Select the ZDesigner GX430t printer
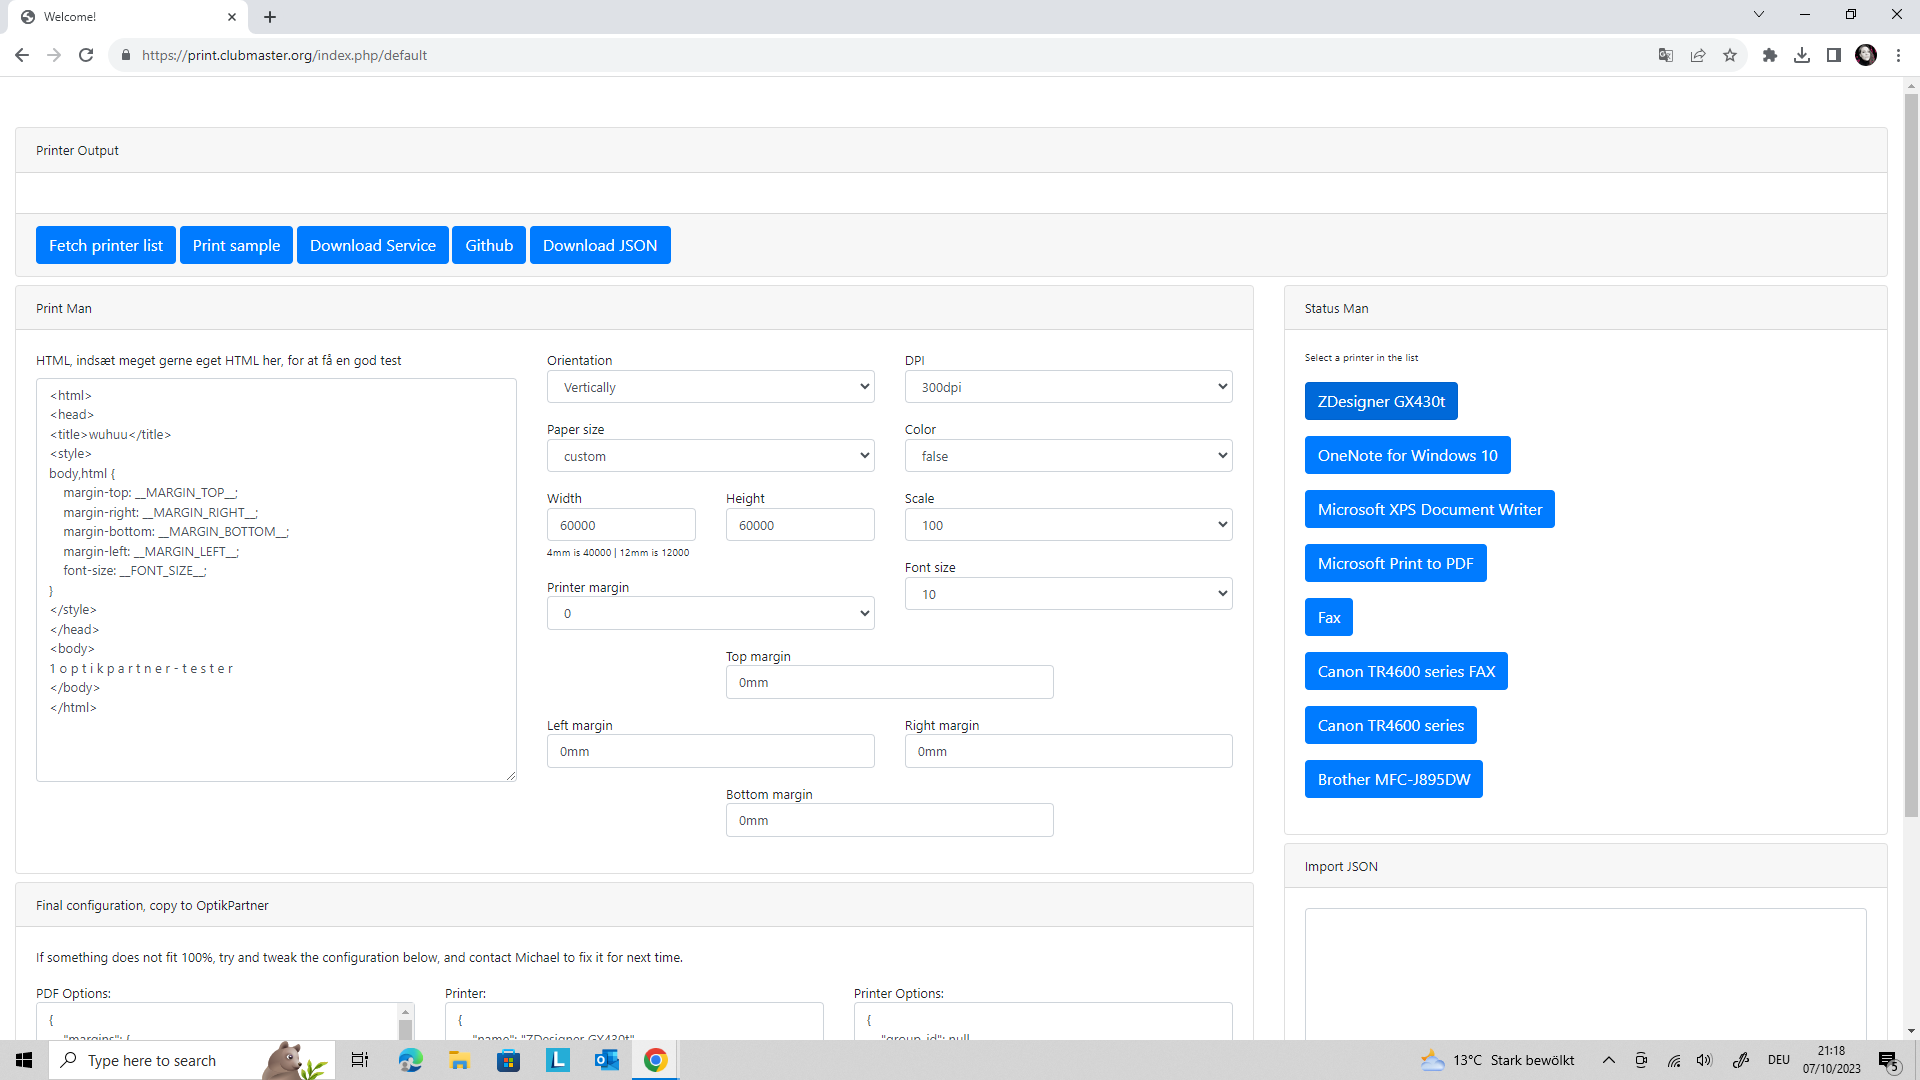The width and height of the screenshot is (1920, 1080). [x=1381, y=401]
